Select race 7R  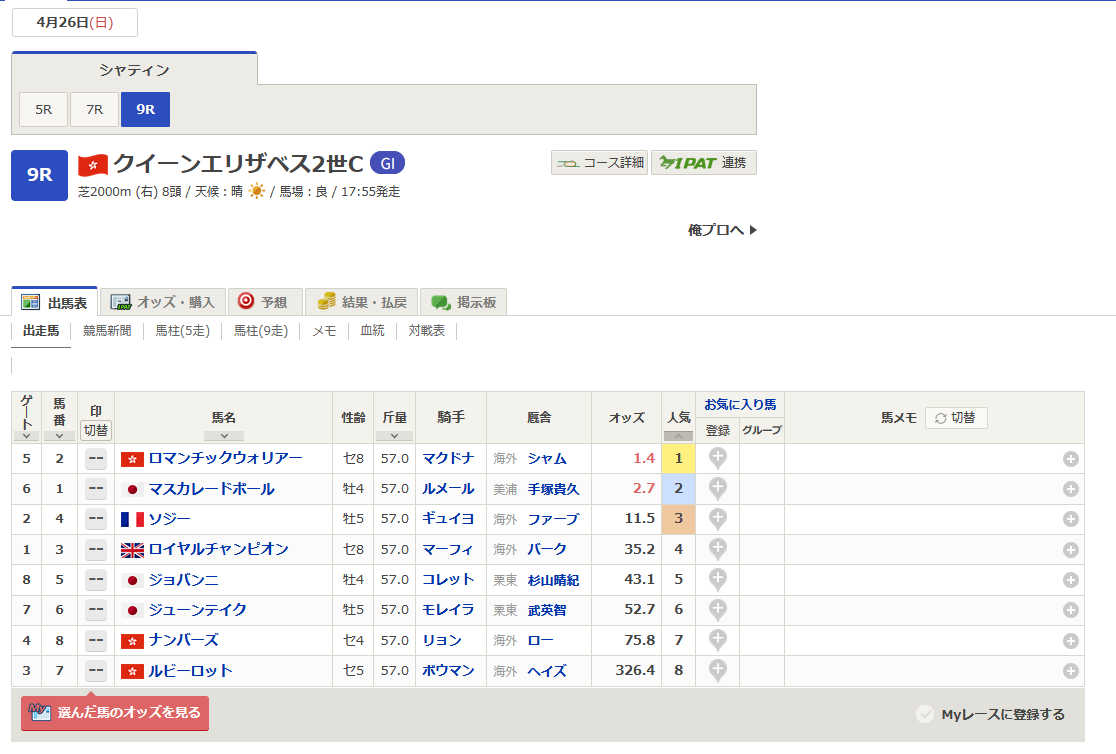(x=95, y=110)
